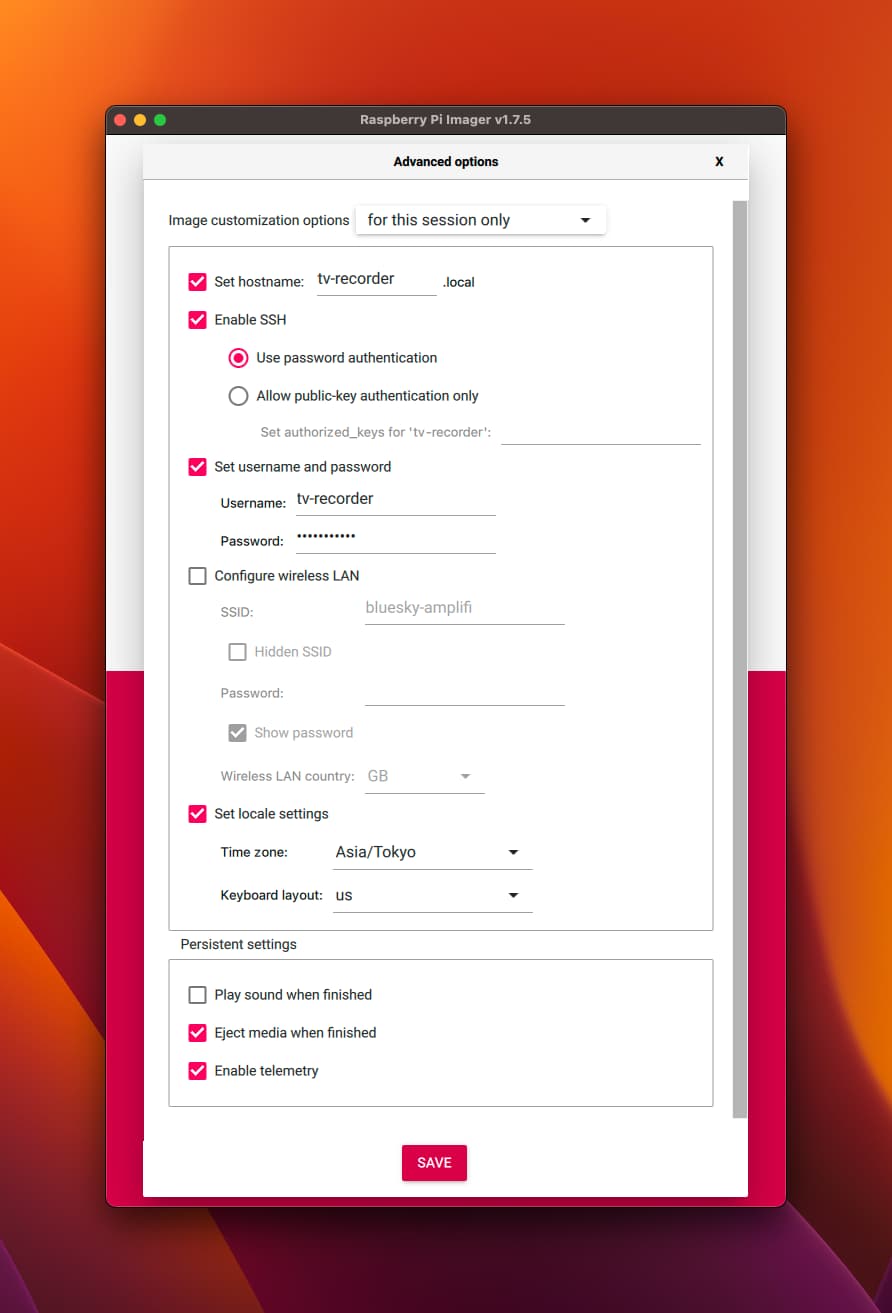Open the Keyboard layout dropdown
Screen dimensions: 892x1313
point(431,896)
